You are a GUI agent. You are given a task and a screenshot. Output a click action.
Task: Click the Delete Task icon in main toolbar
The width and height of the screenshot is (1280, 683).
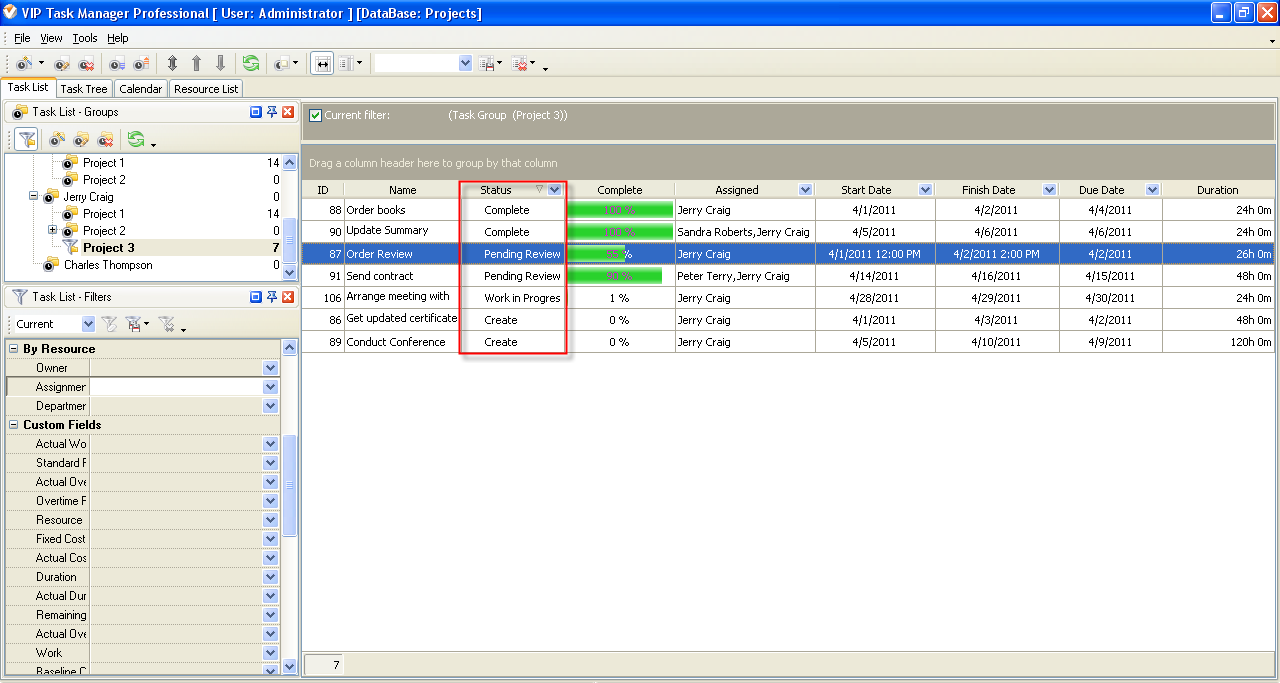(87, 64)
